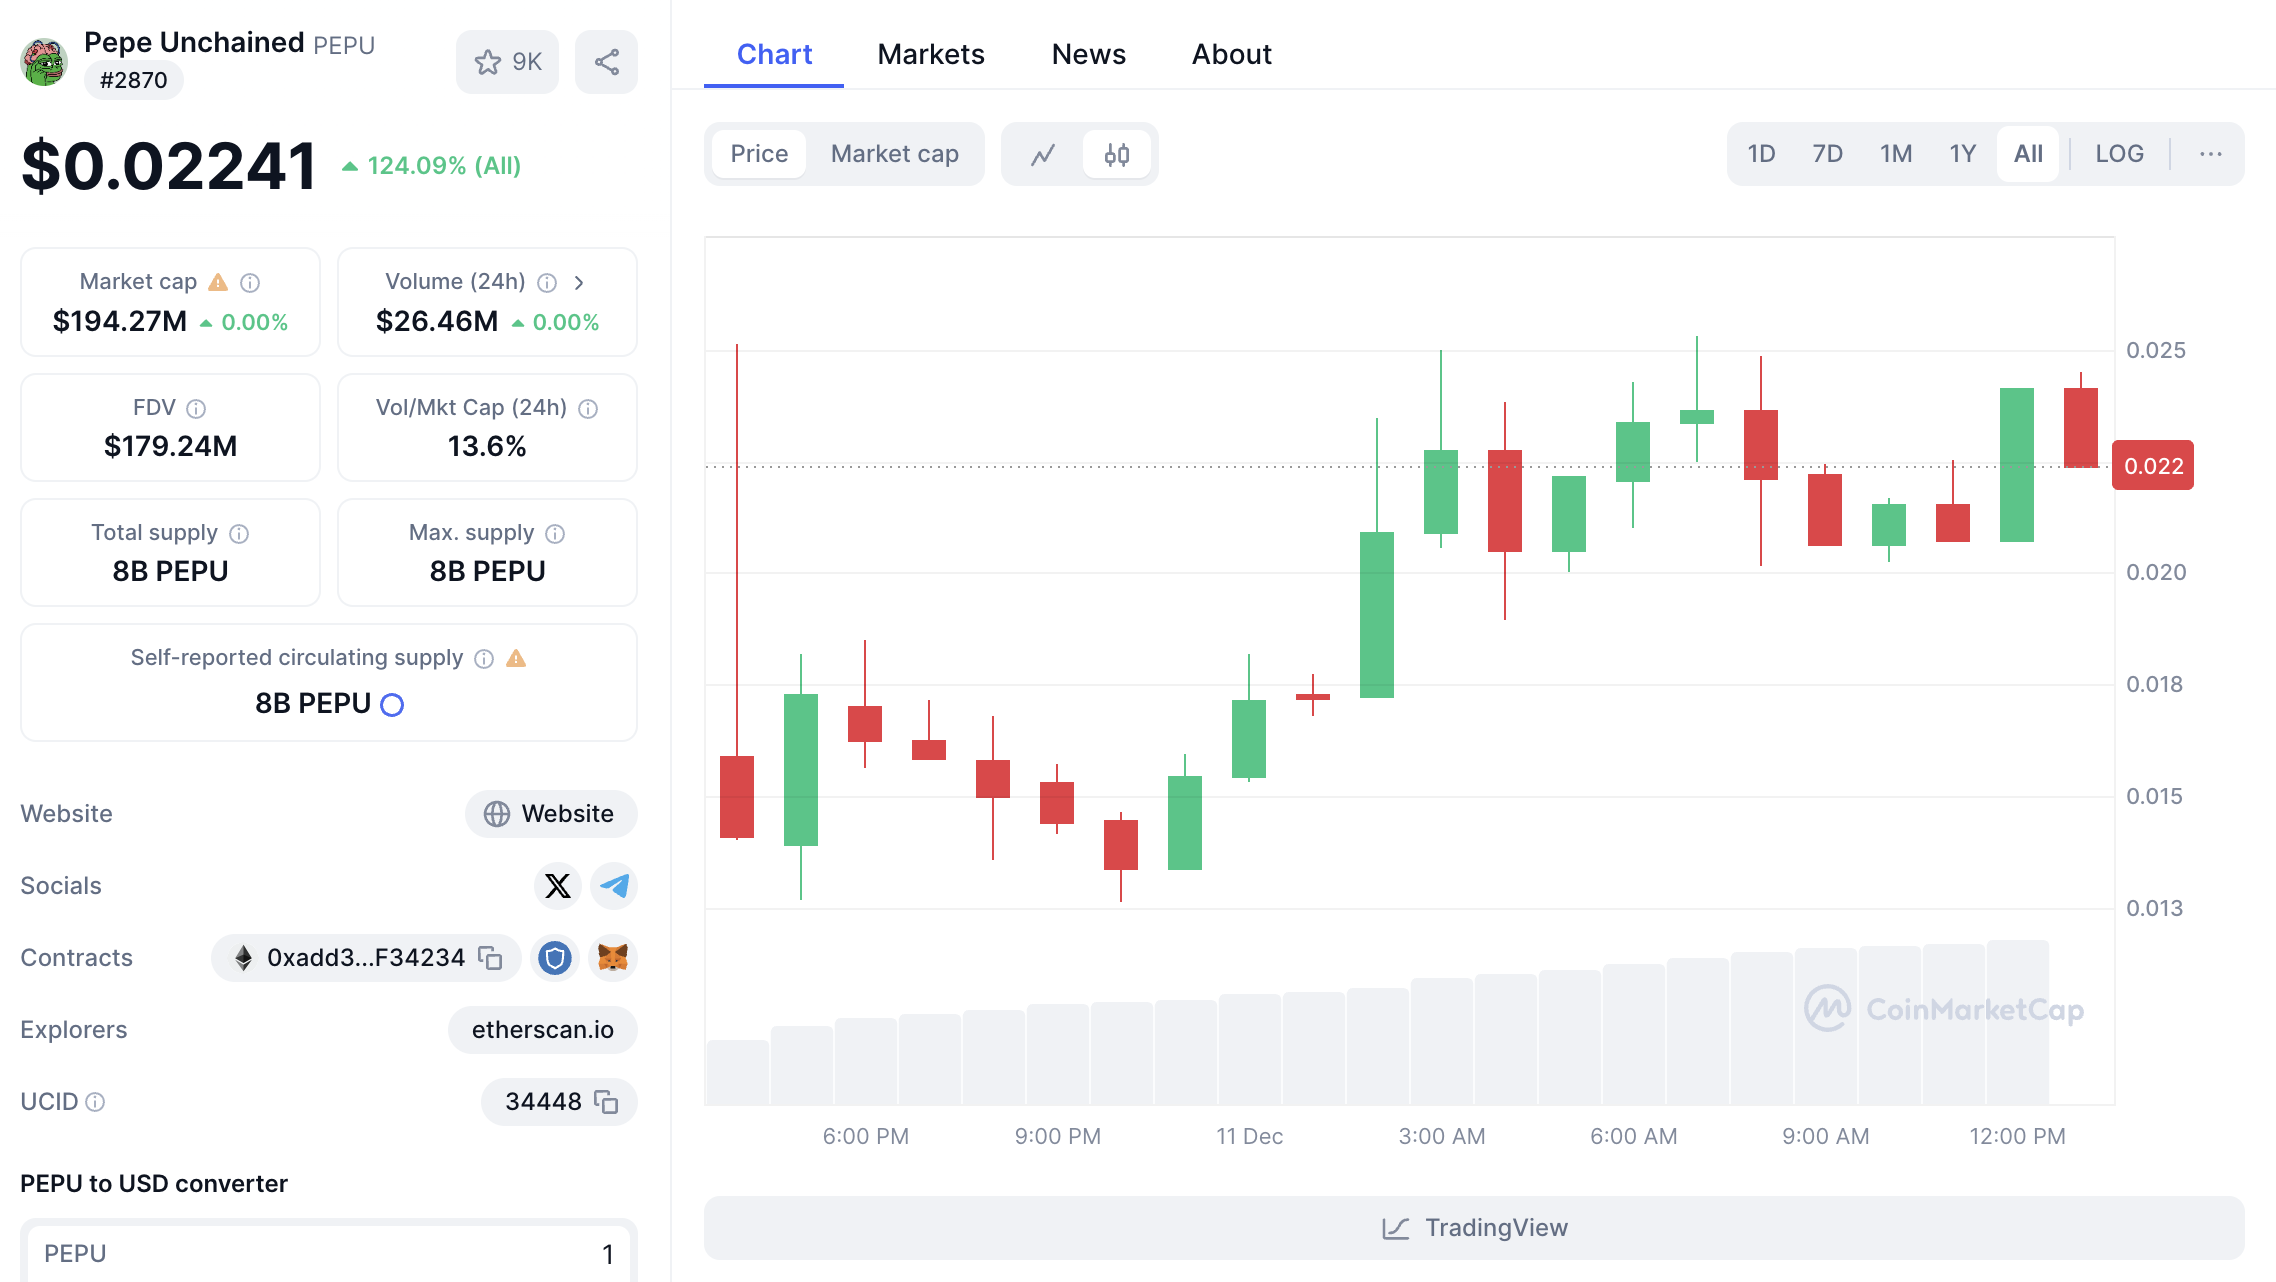
Task: Copy the contract address
Action: coord(490,958)
